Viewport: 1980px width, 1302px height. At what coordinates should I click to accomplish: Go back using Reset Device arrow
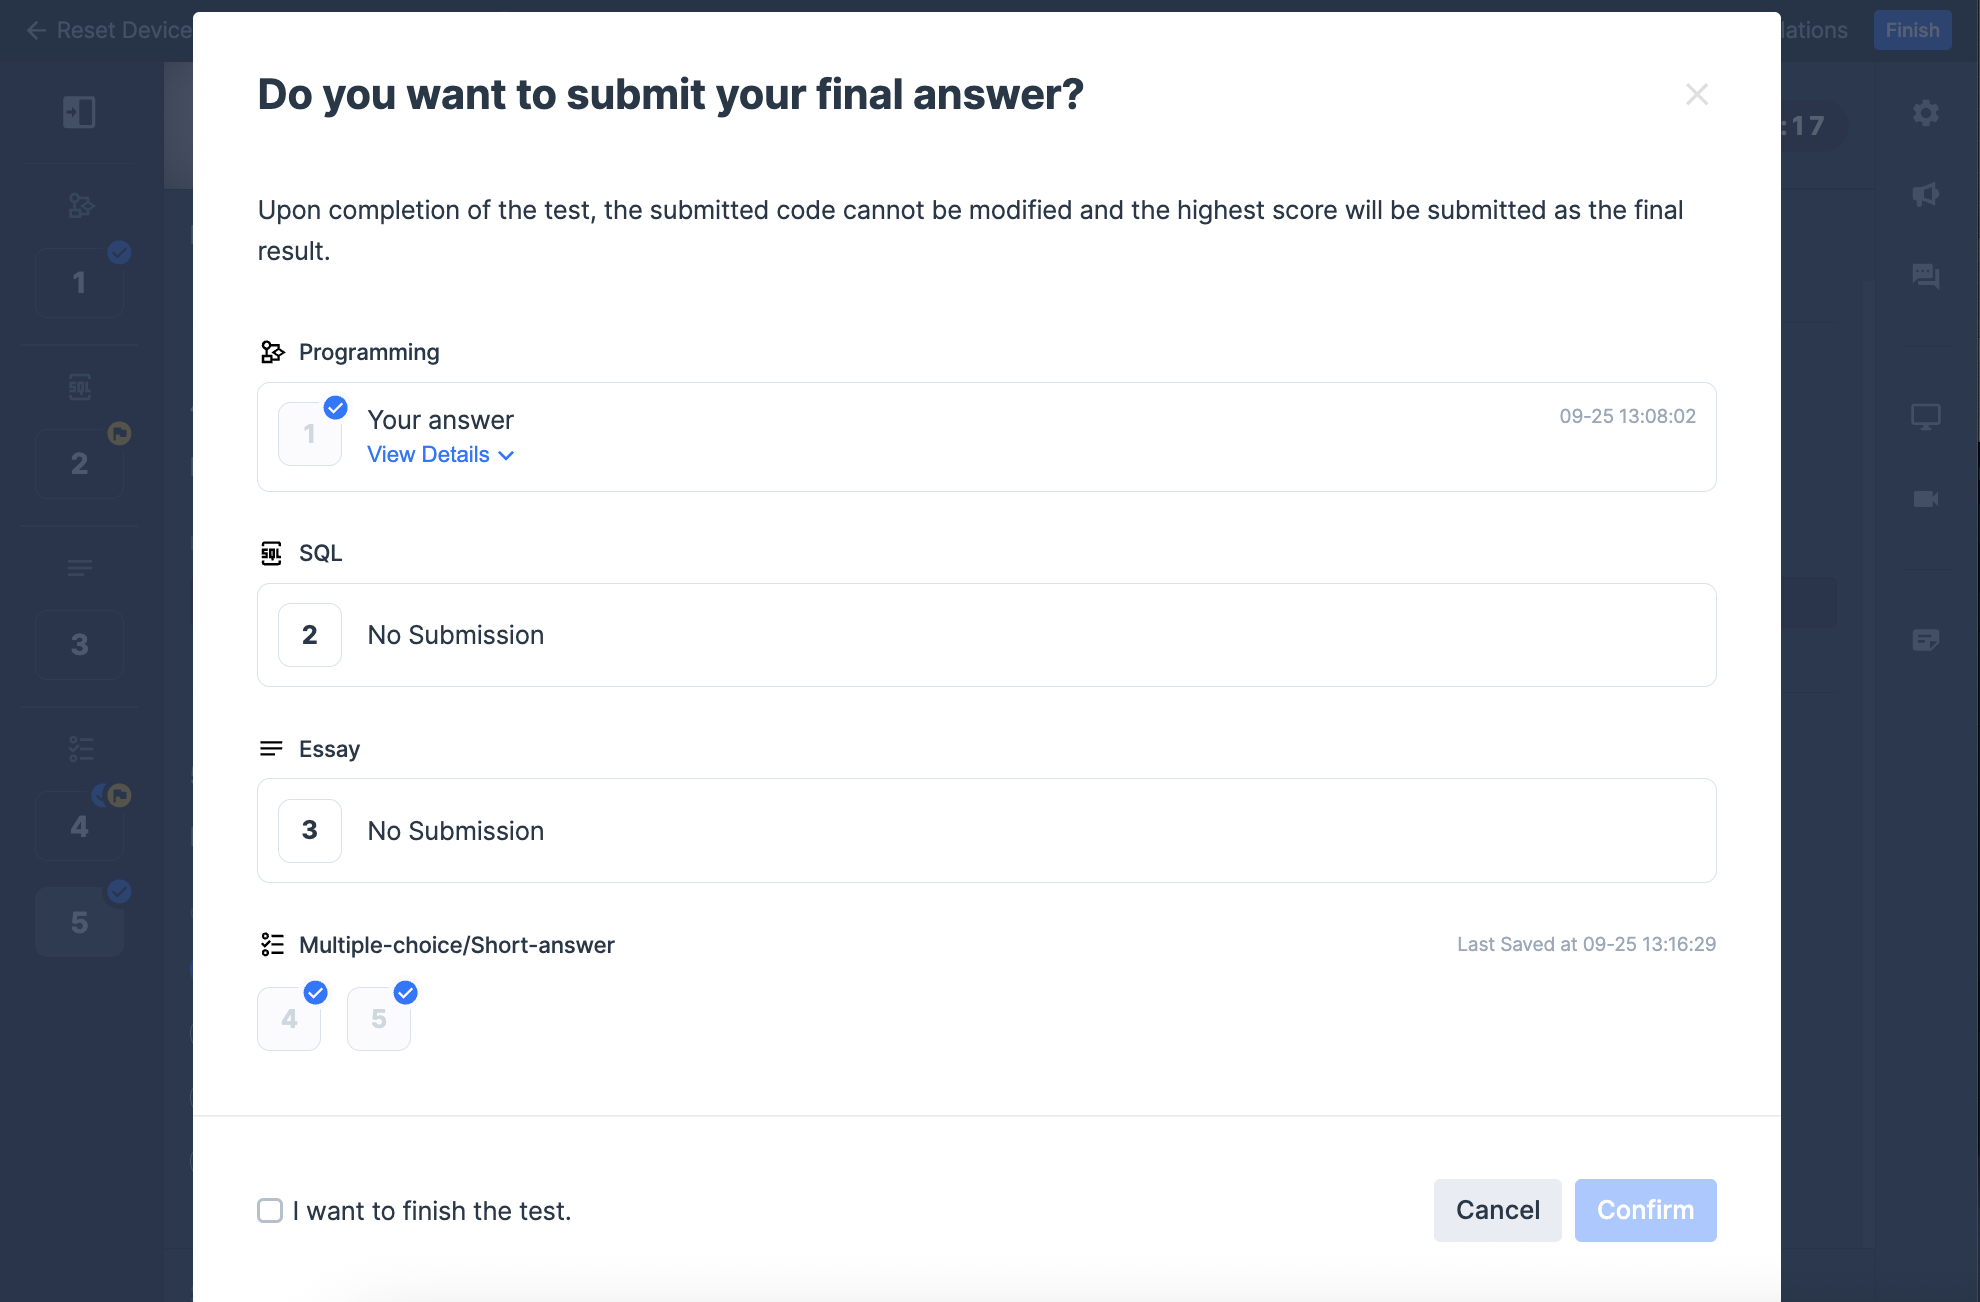pos(36,30)
